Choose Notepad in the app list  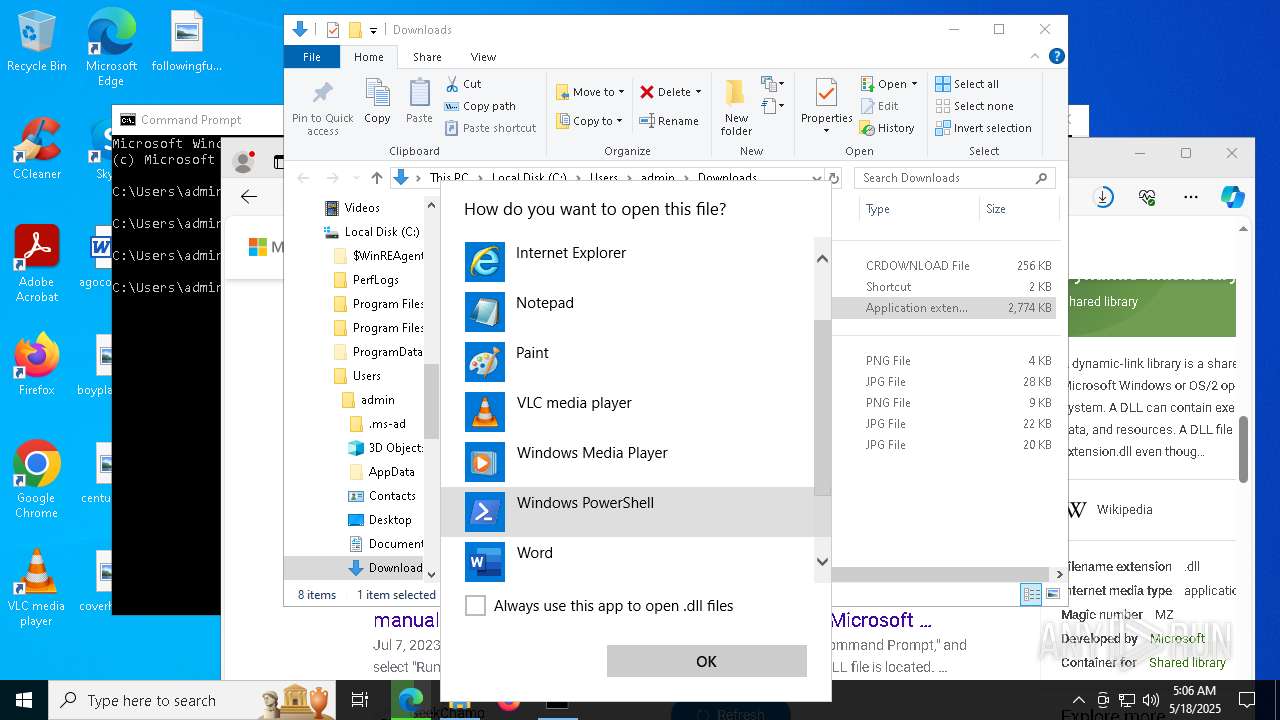click(x=627, y=311)
